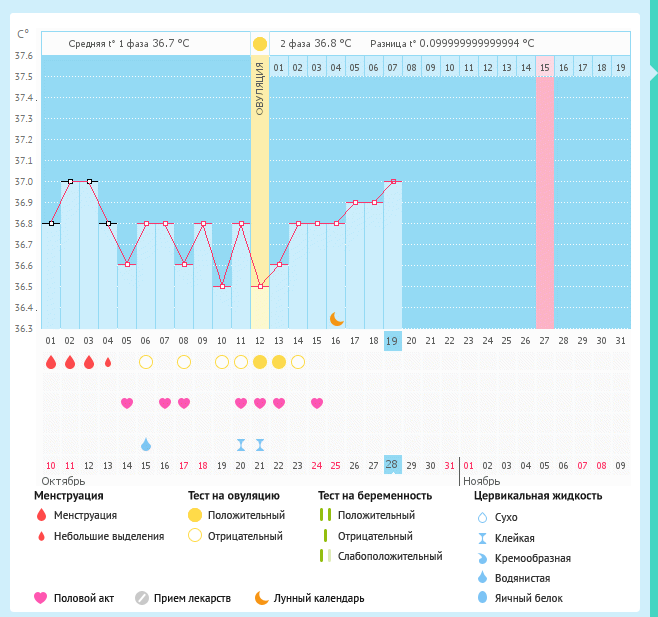Image resolution: width=658 pixels, height=617 pixels.
Task: Click the pink column for phase day 15
Action: 544,200
